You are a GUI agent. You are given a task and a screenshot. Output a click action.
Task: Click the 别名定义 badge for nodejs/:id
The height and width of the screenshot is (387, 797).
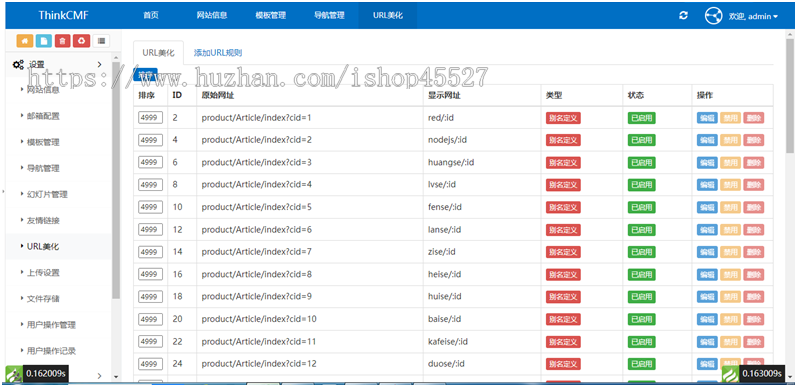(x=563, y=140)
